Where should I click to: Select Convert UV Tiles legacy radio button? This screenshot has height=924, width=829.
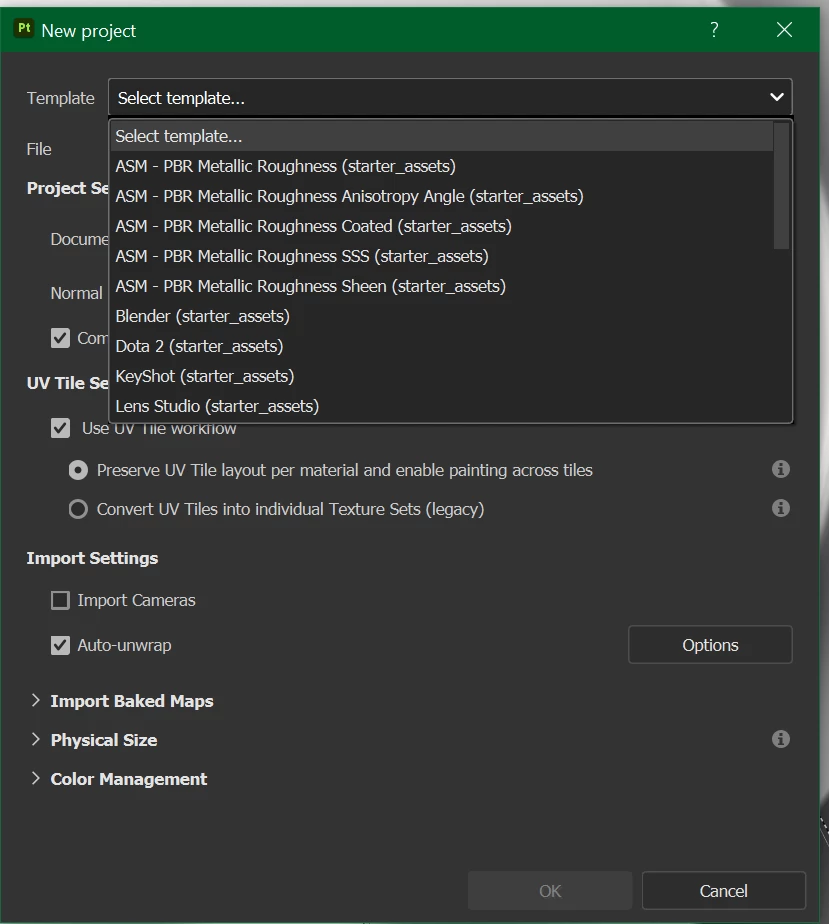pos(78,509)
